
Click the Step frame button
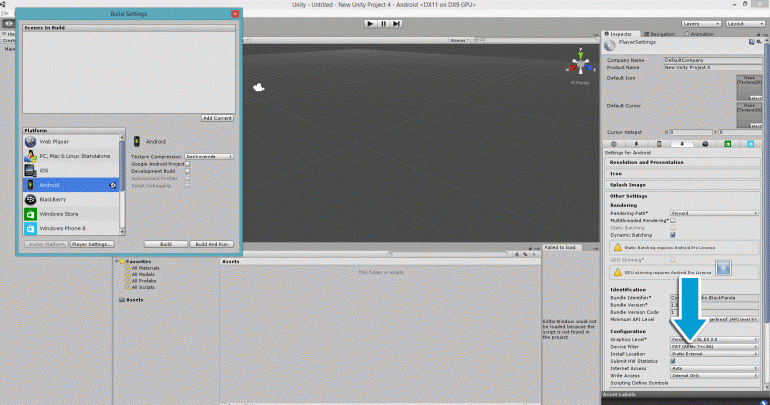(x=396, y=22)
